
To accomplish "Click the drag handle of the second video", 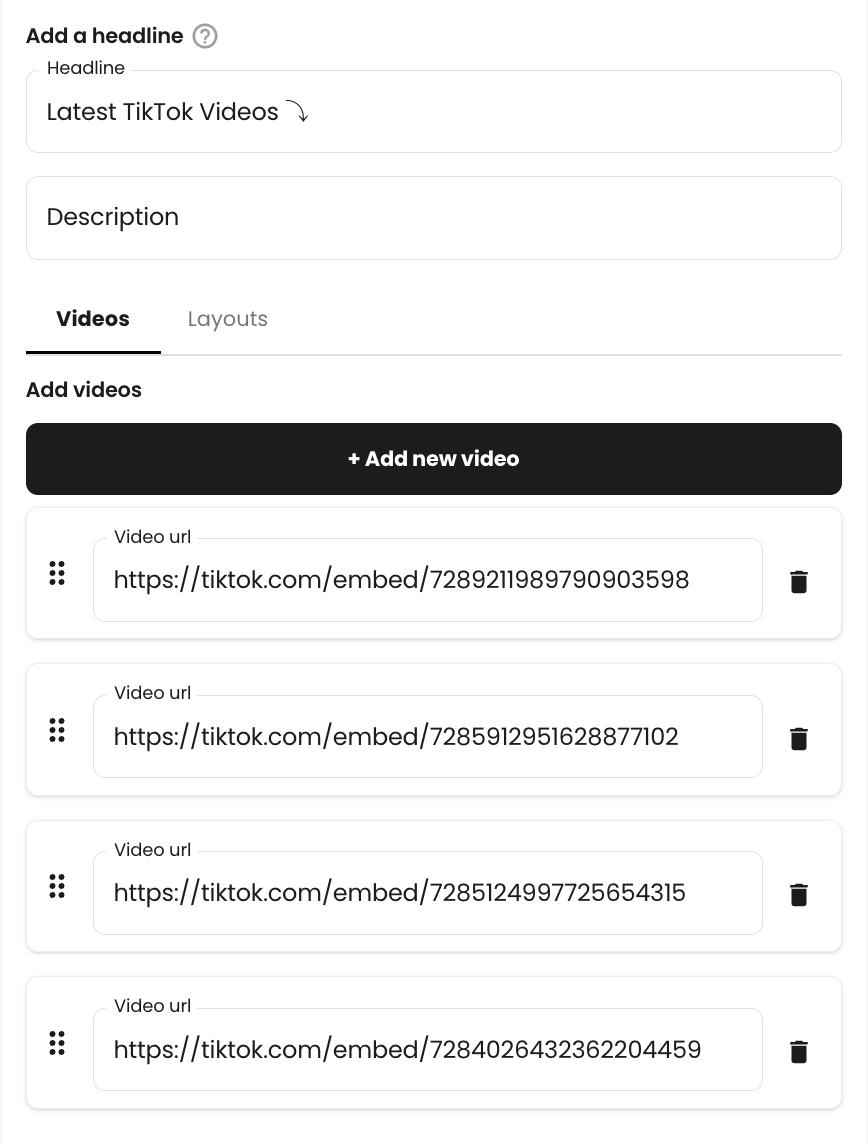I will [x=57, y=730].
